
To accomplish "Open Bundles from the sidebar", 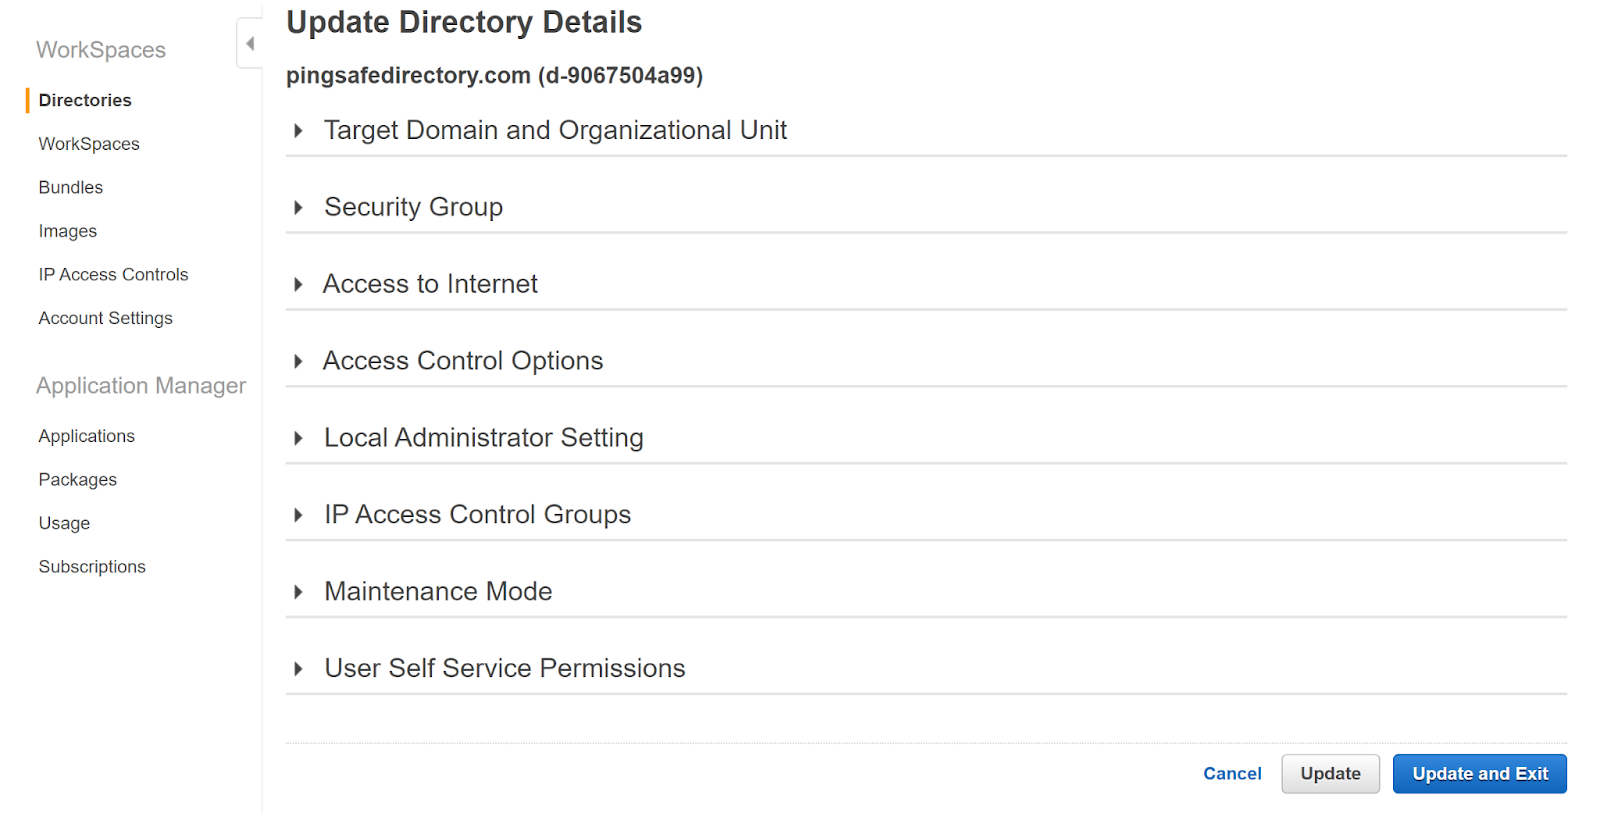I will click(71, 188).
